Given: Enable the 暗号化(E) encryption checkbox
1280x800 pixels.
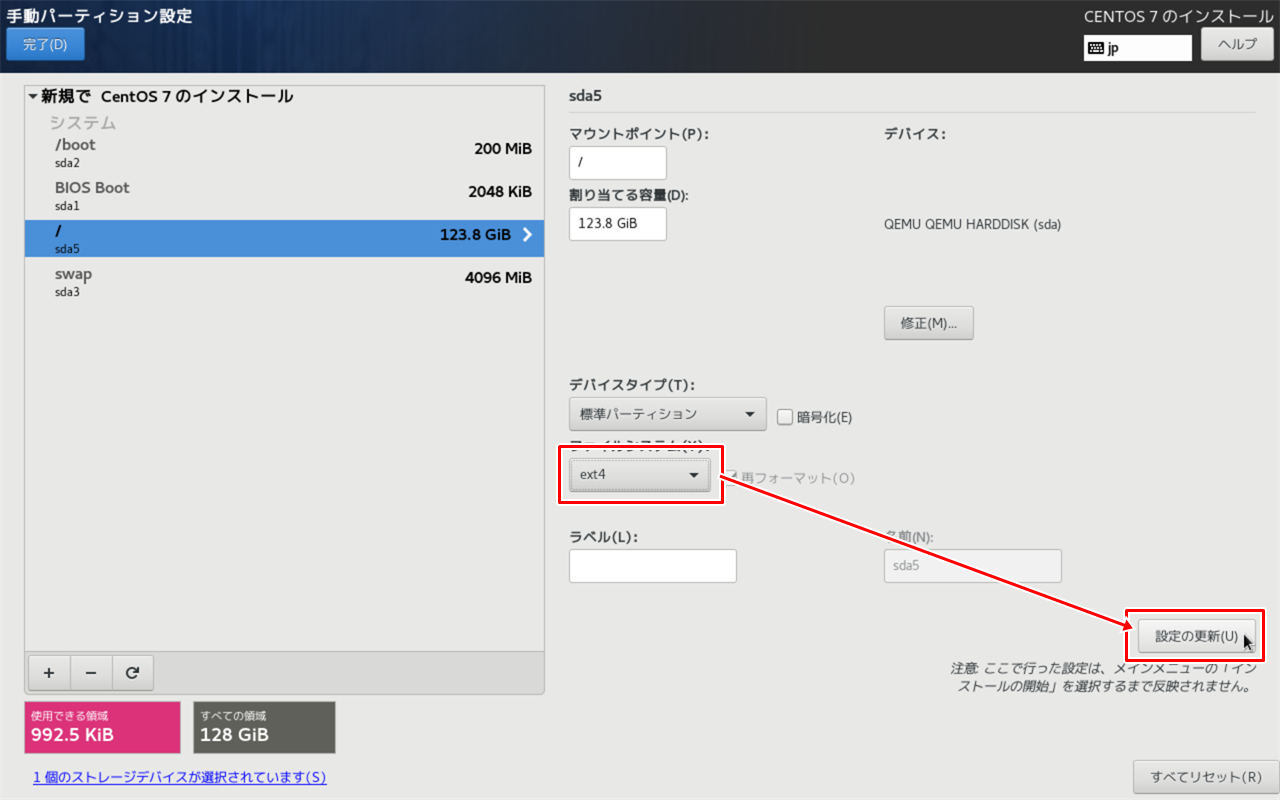Looking at the screenshot, I should [x=786, y=417].
